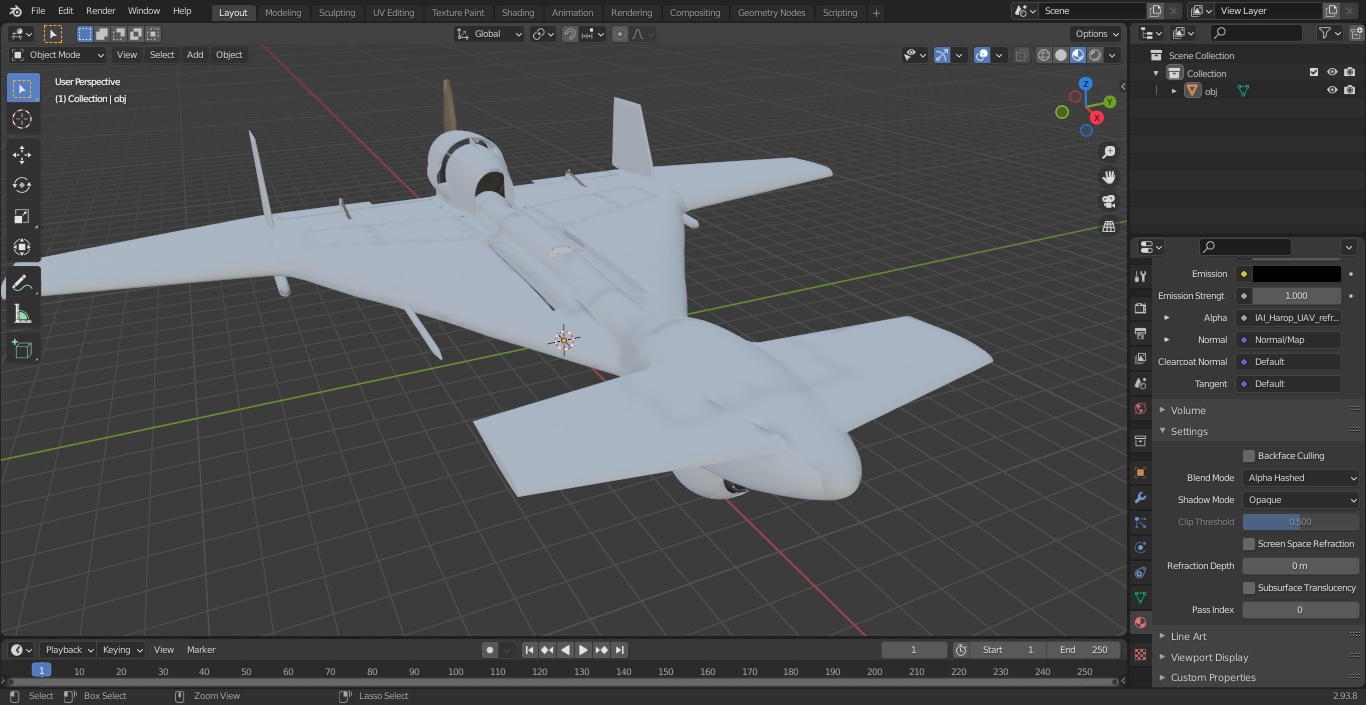Open the Scene properties tab

click(x=1140, y=383)
